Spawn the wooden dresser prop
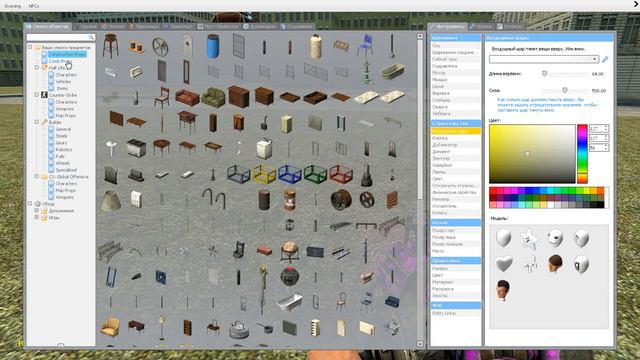 click(238, 97)
